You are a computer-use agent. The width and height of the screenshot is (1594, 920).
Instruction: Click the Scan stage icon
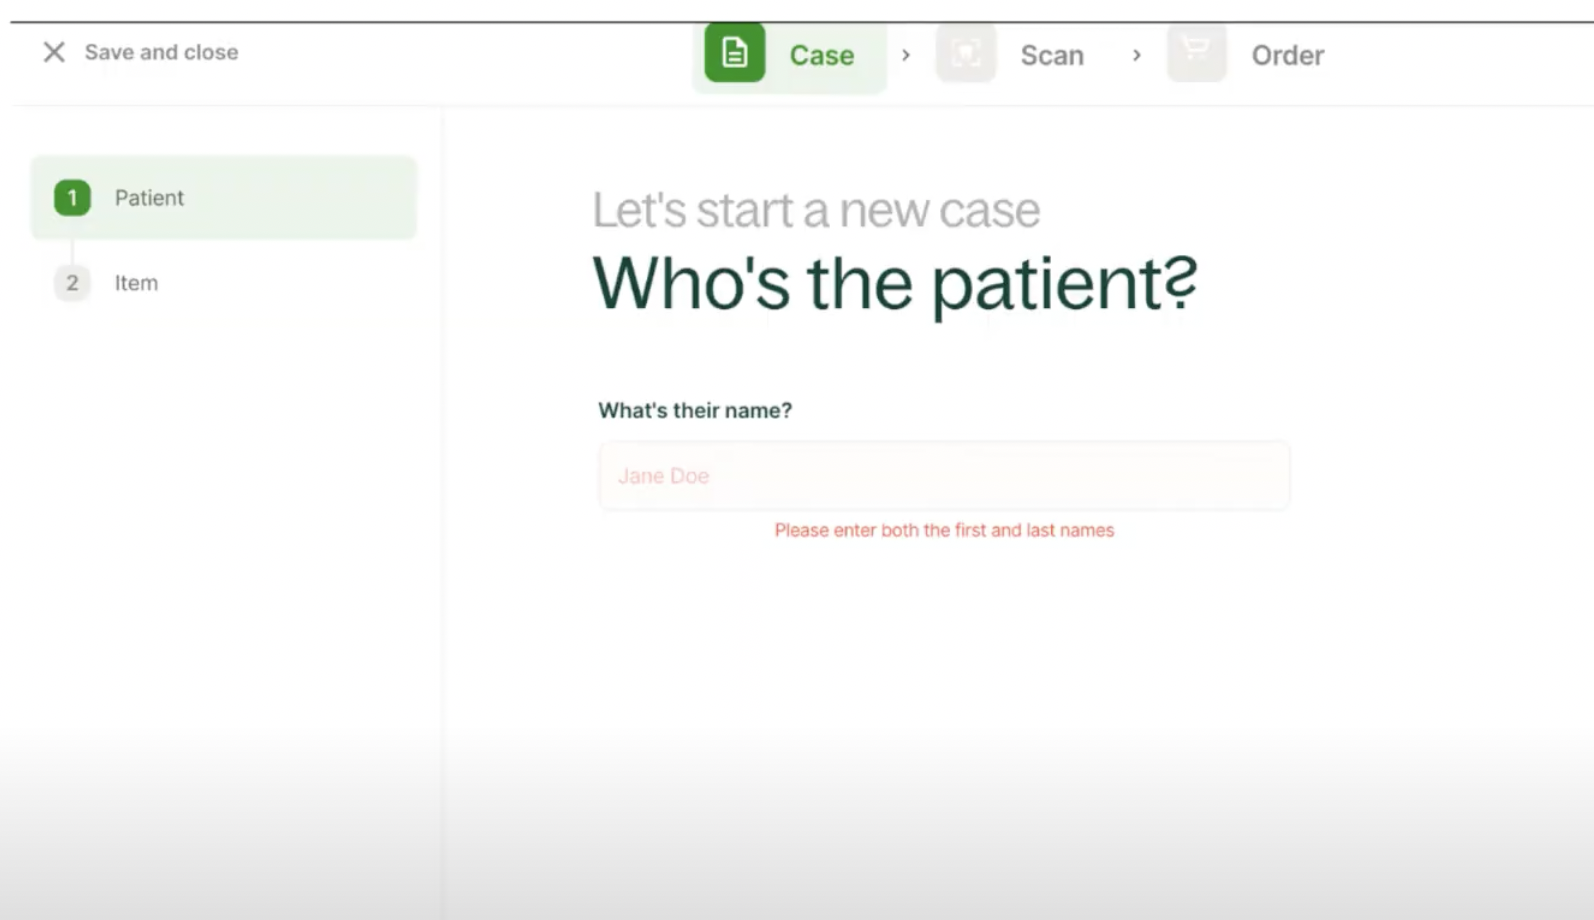click(x=965, y=53)
